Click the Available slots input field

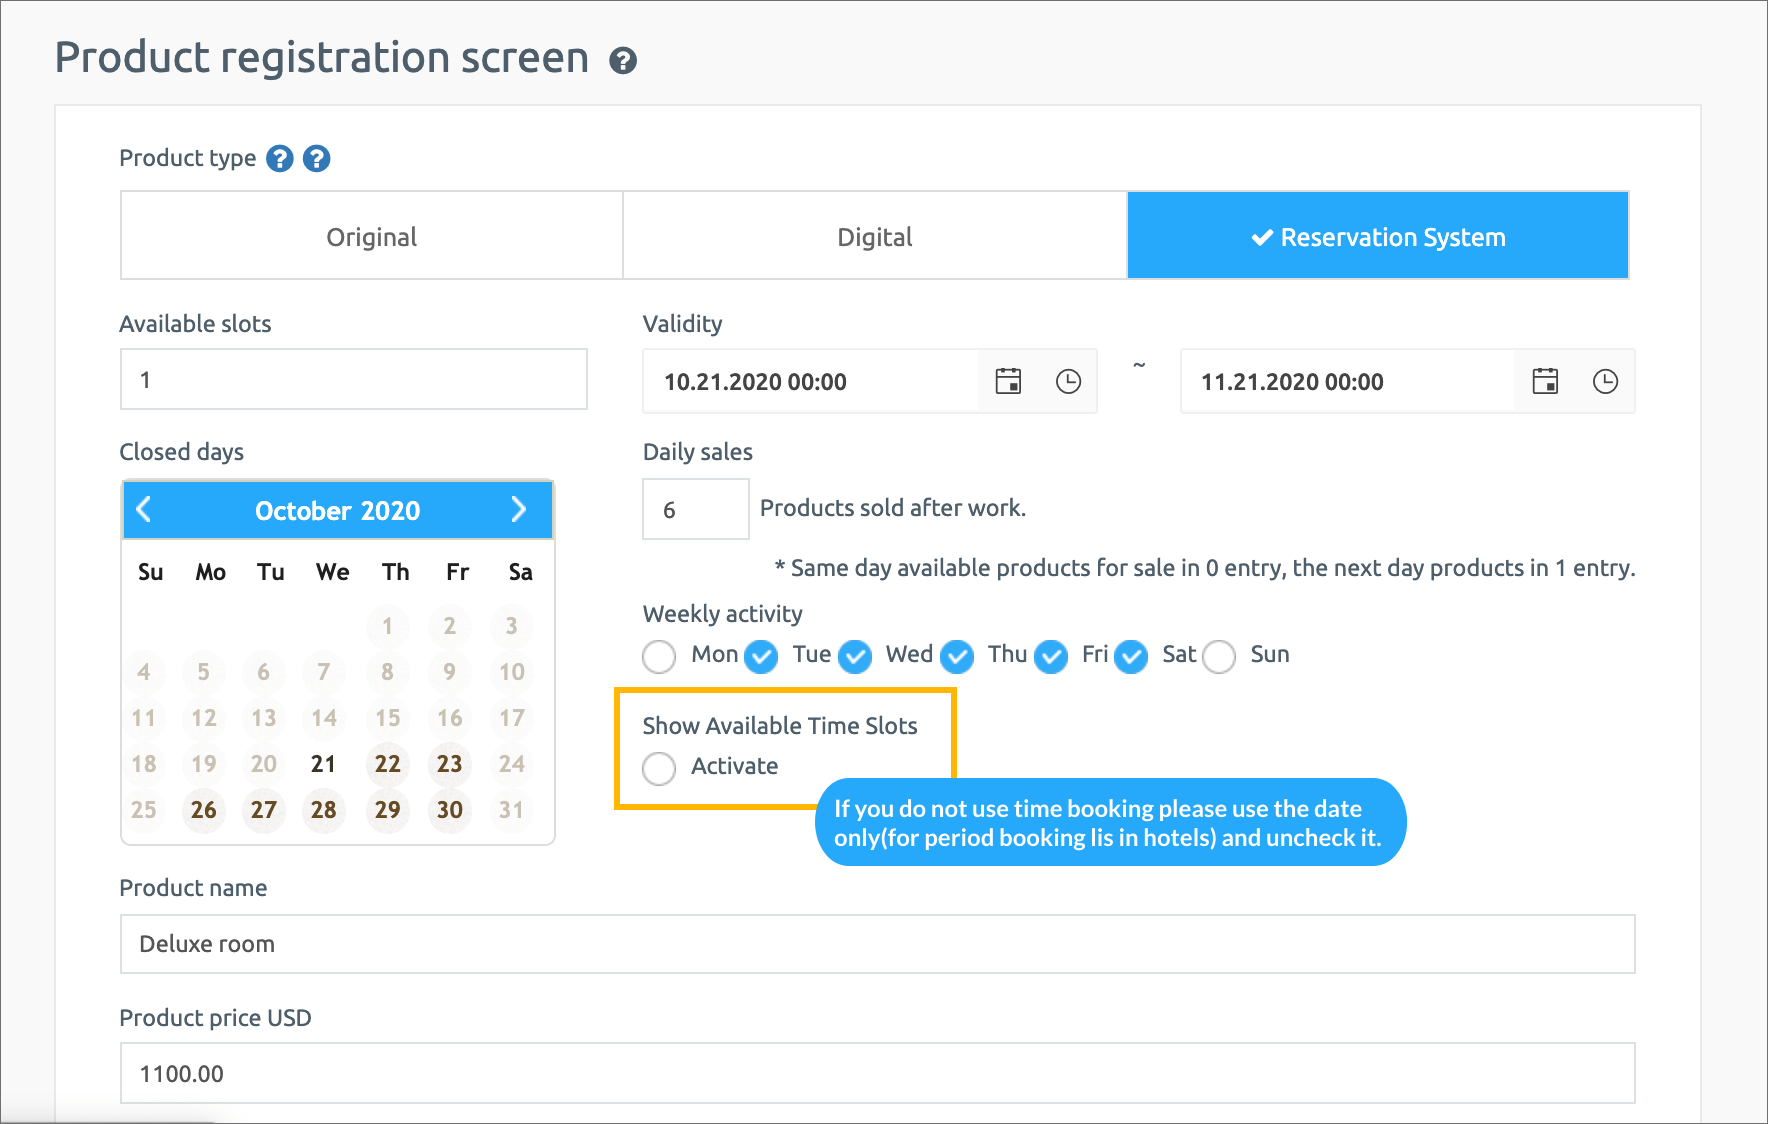pos(353,380)
